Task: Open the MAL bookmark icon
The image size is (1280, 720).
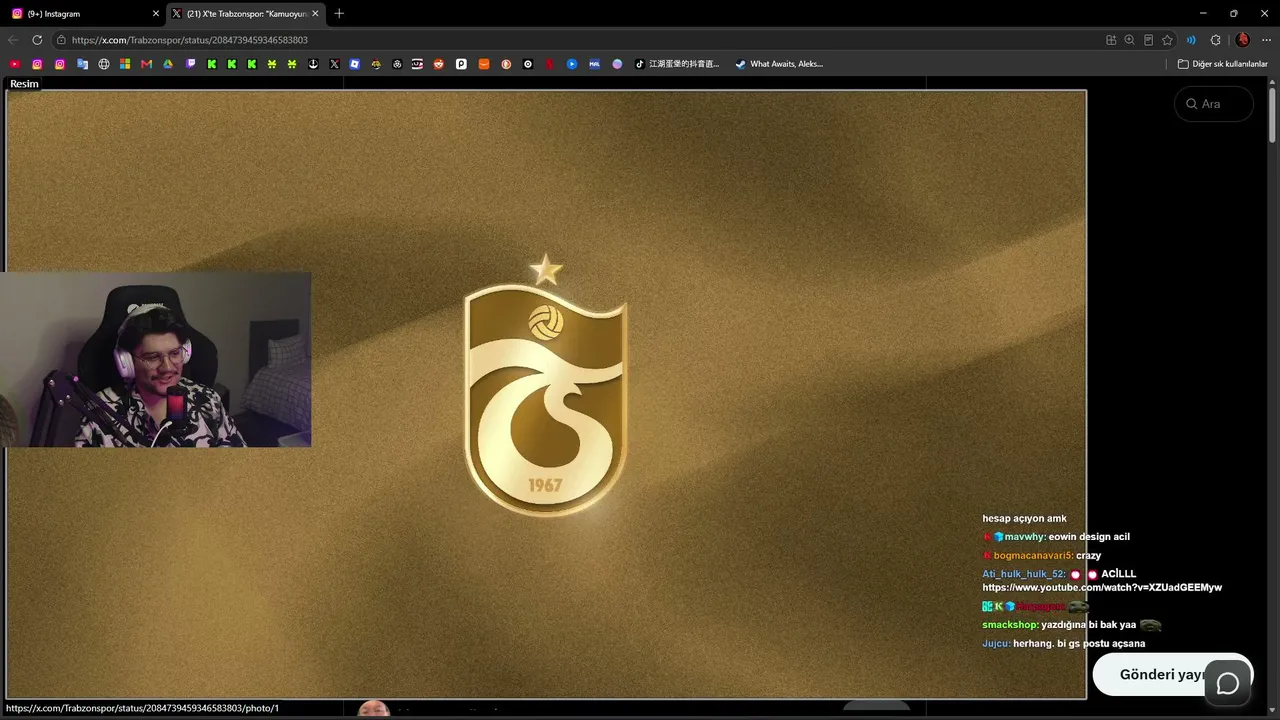Action: tap(594, 64)
